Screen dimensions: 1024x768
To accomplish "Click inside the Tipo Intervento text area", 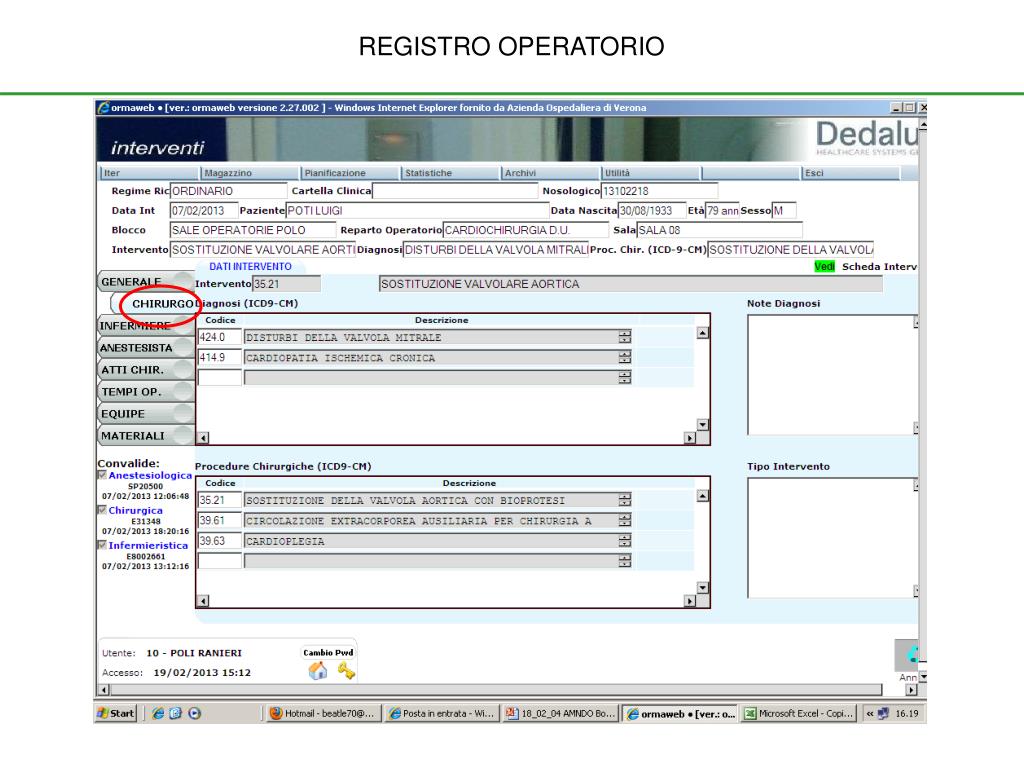I will pos(830,537).
